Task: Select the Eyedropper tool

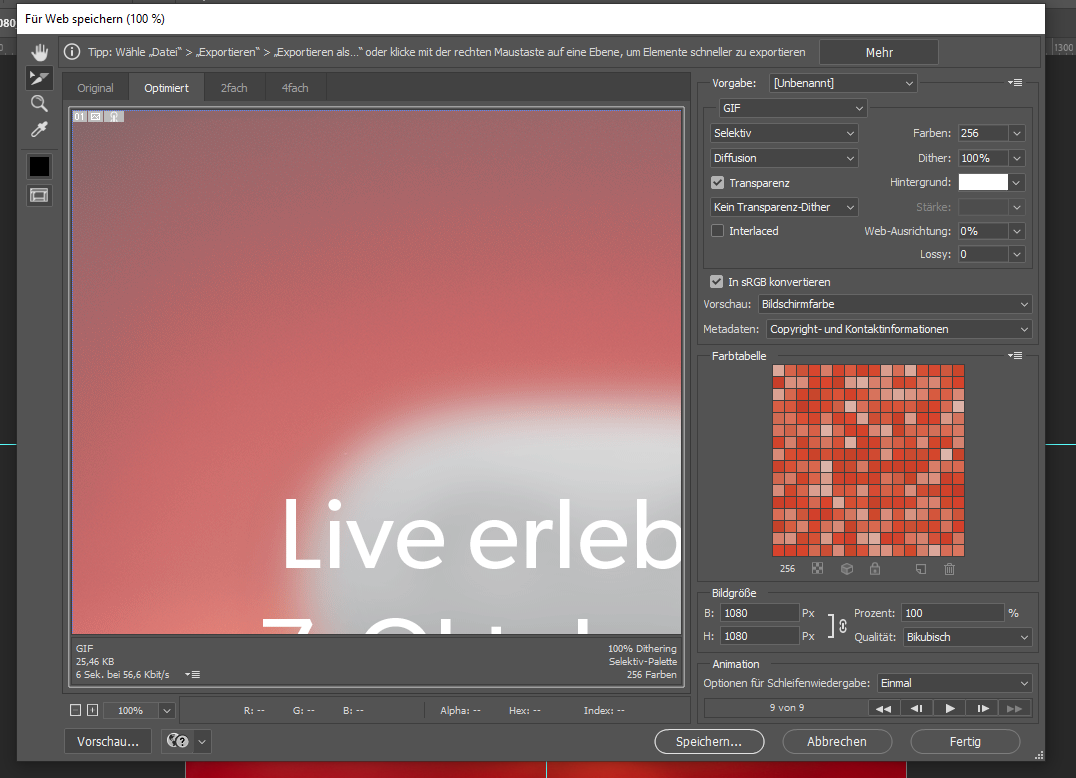Action: pyautogui.click(x=39, y=128)
